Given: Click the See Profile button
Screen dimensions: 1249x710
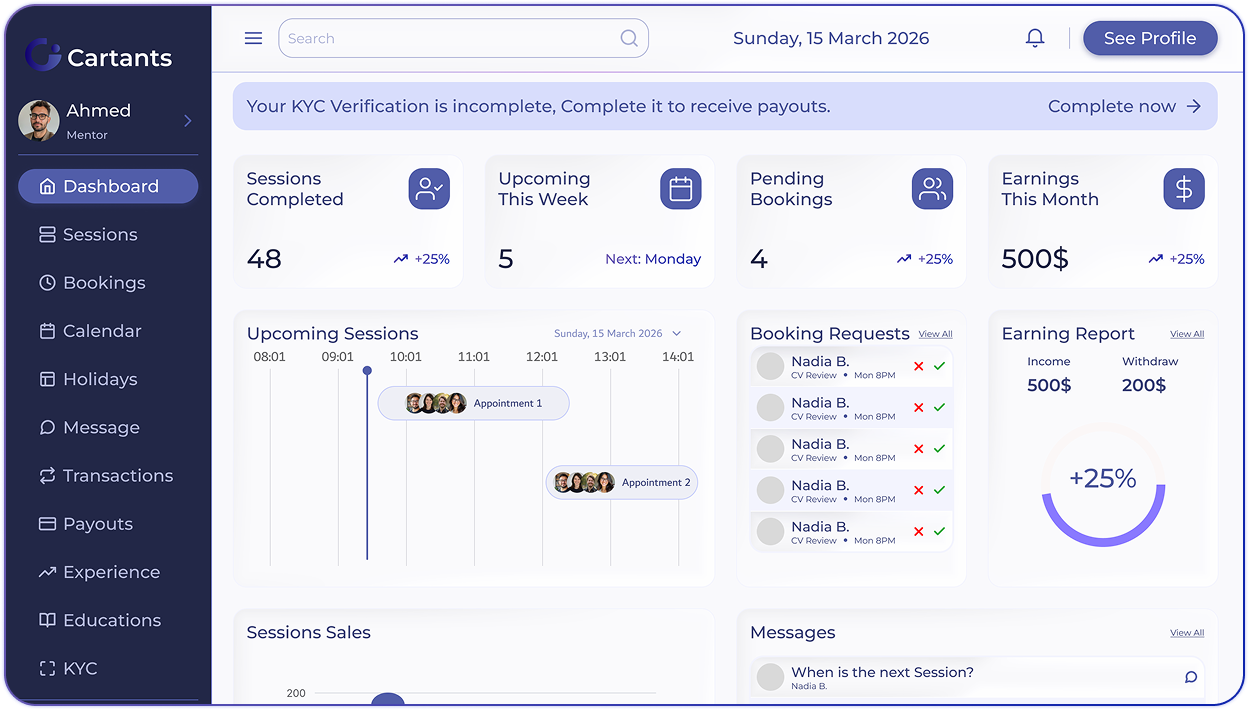Looking at the screenshot, I should tap(1150, 38).
